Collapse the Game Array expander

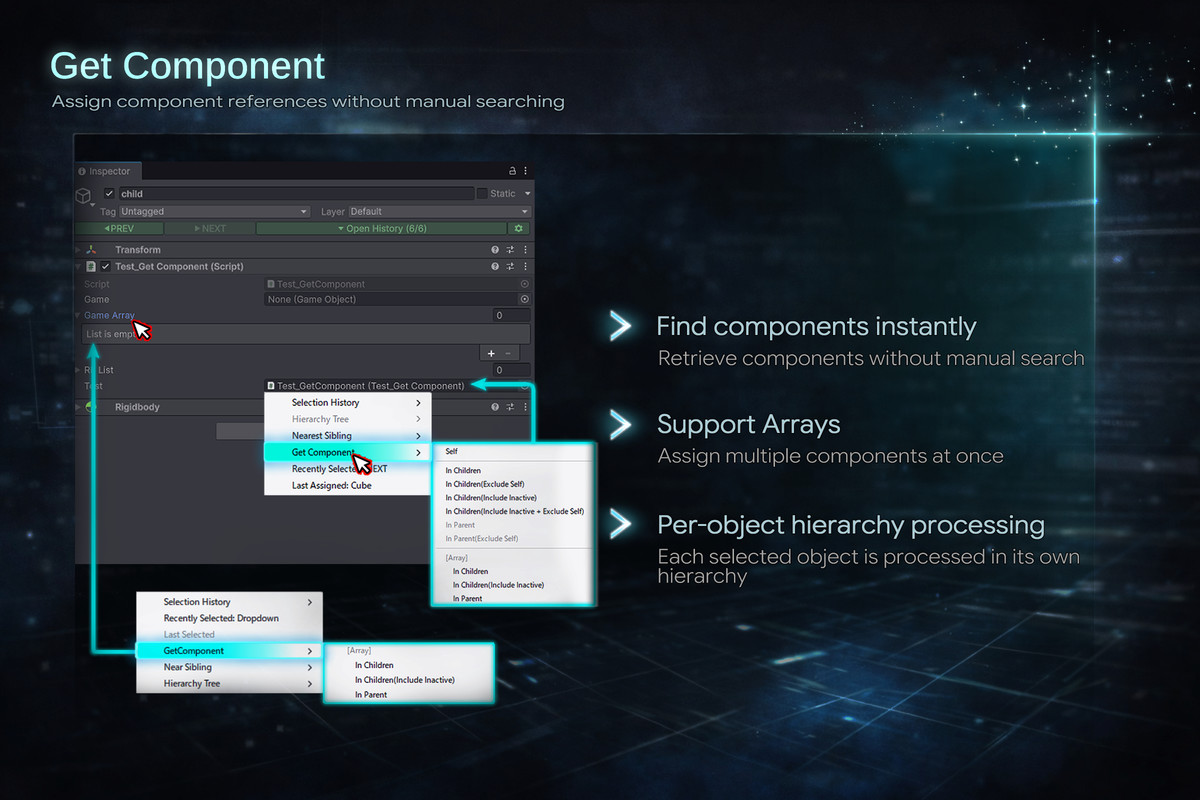(x=78, y=315)
